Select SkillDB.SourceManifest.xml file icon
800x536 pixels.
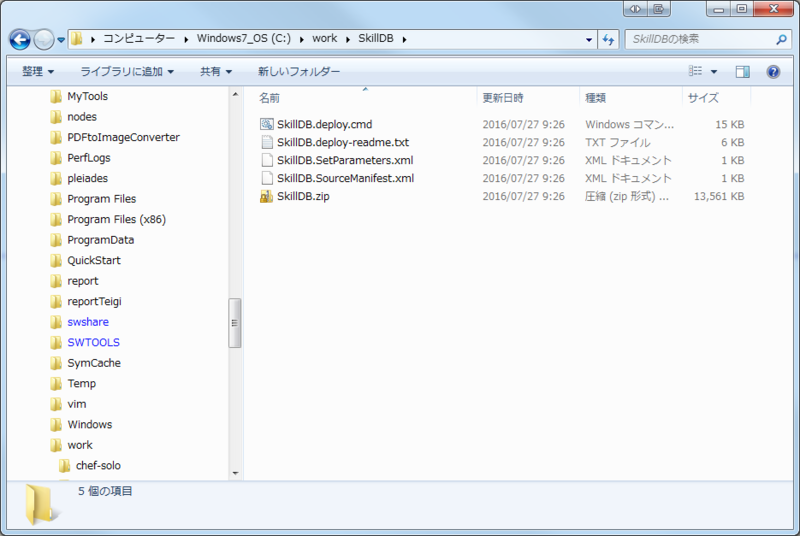267,178
